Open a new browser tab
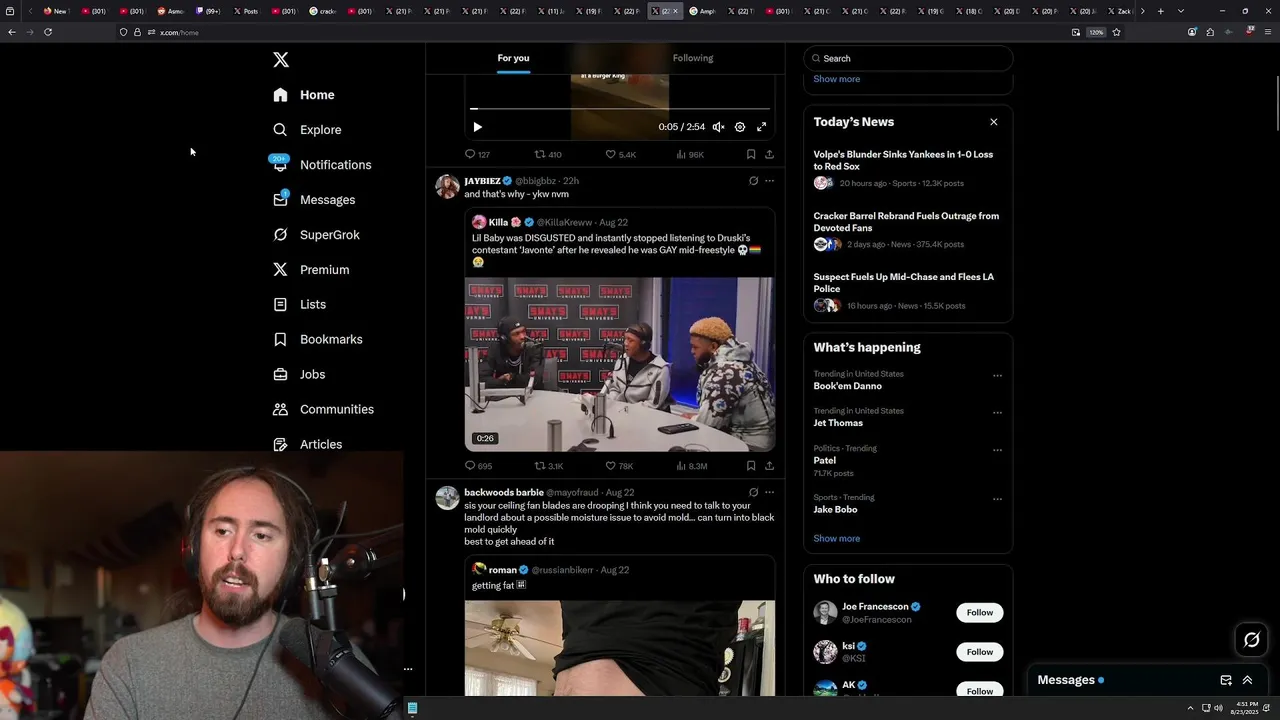Viewport: 1280px width, 720px height. click(x=1160, y=11)
